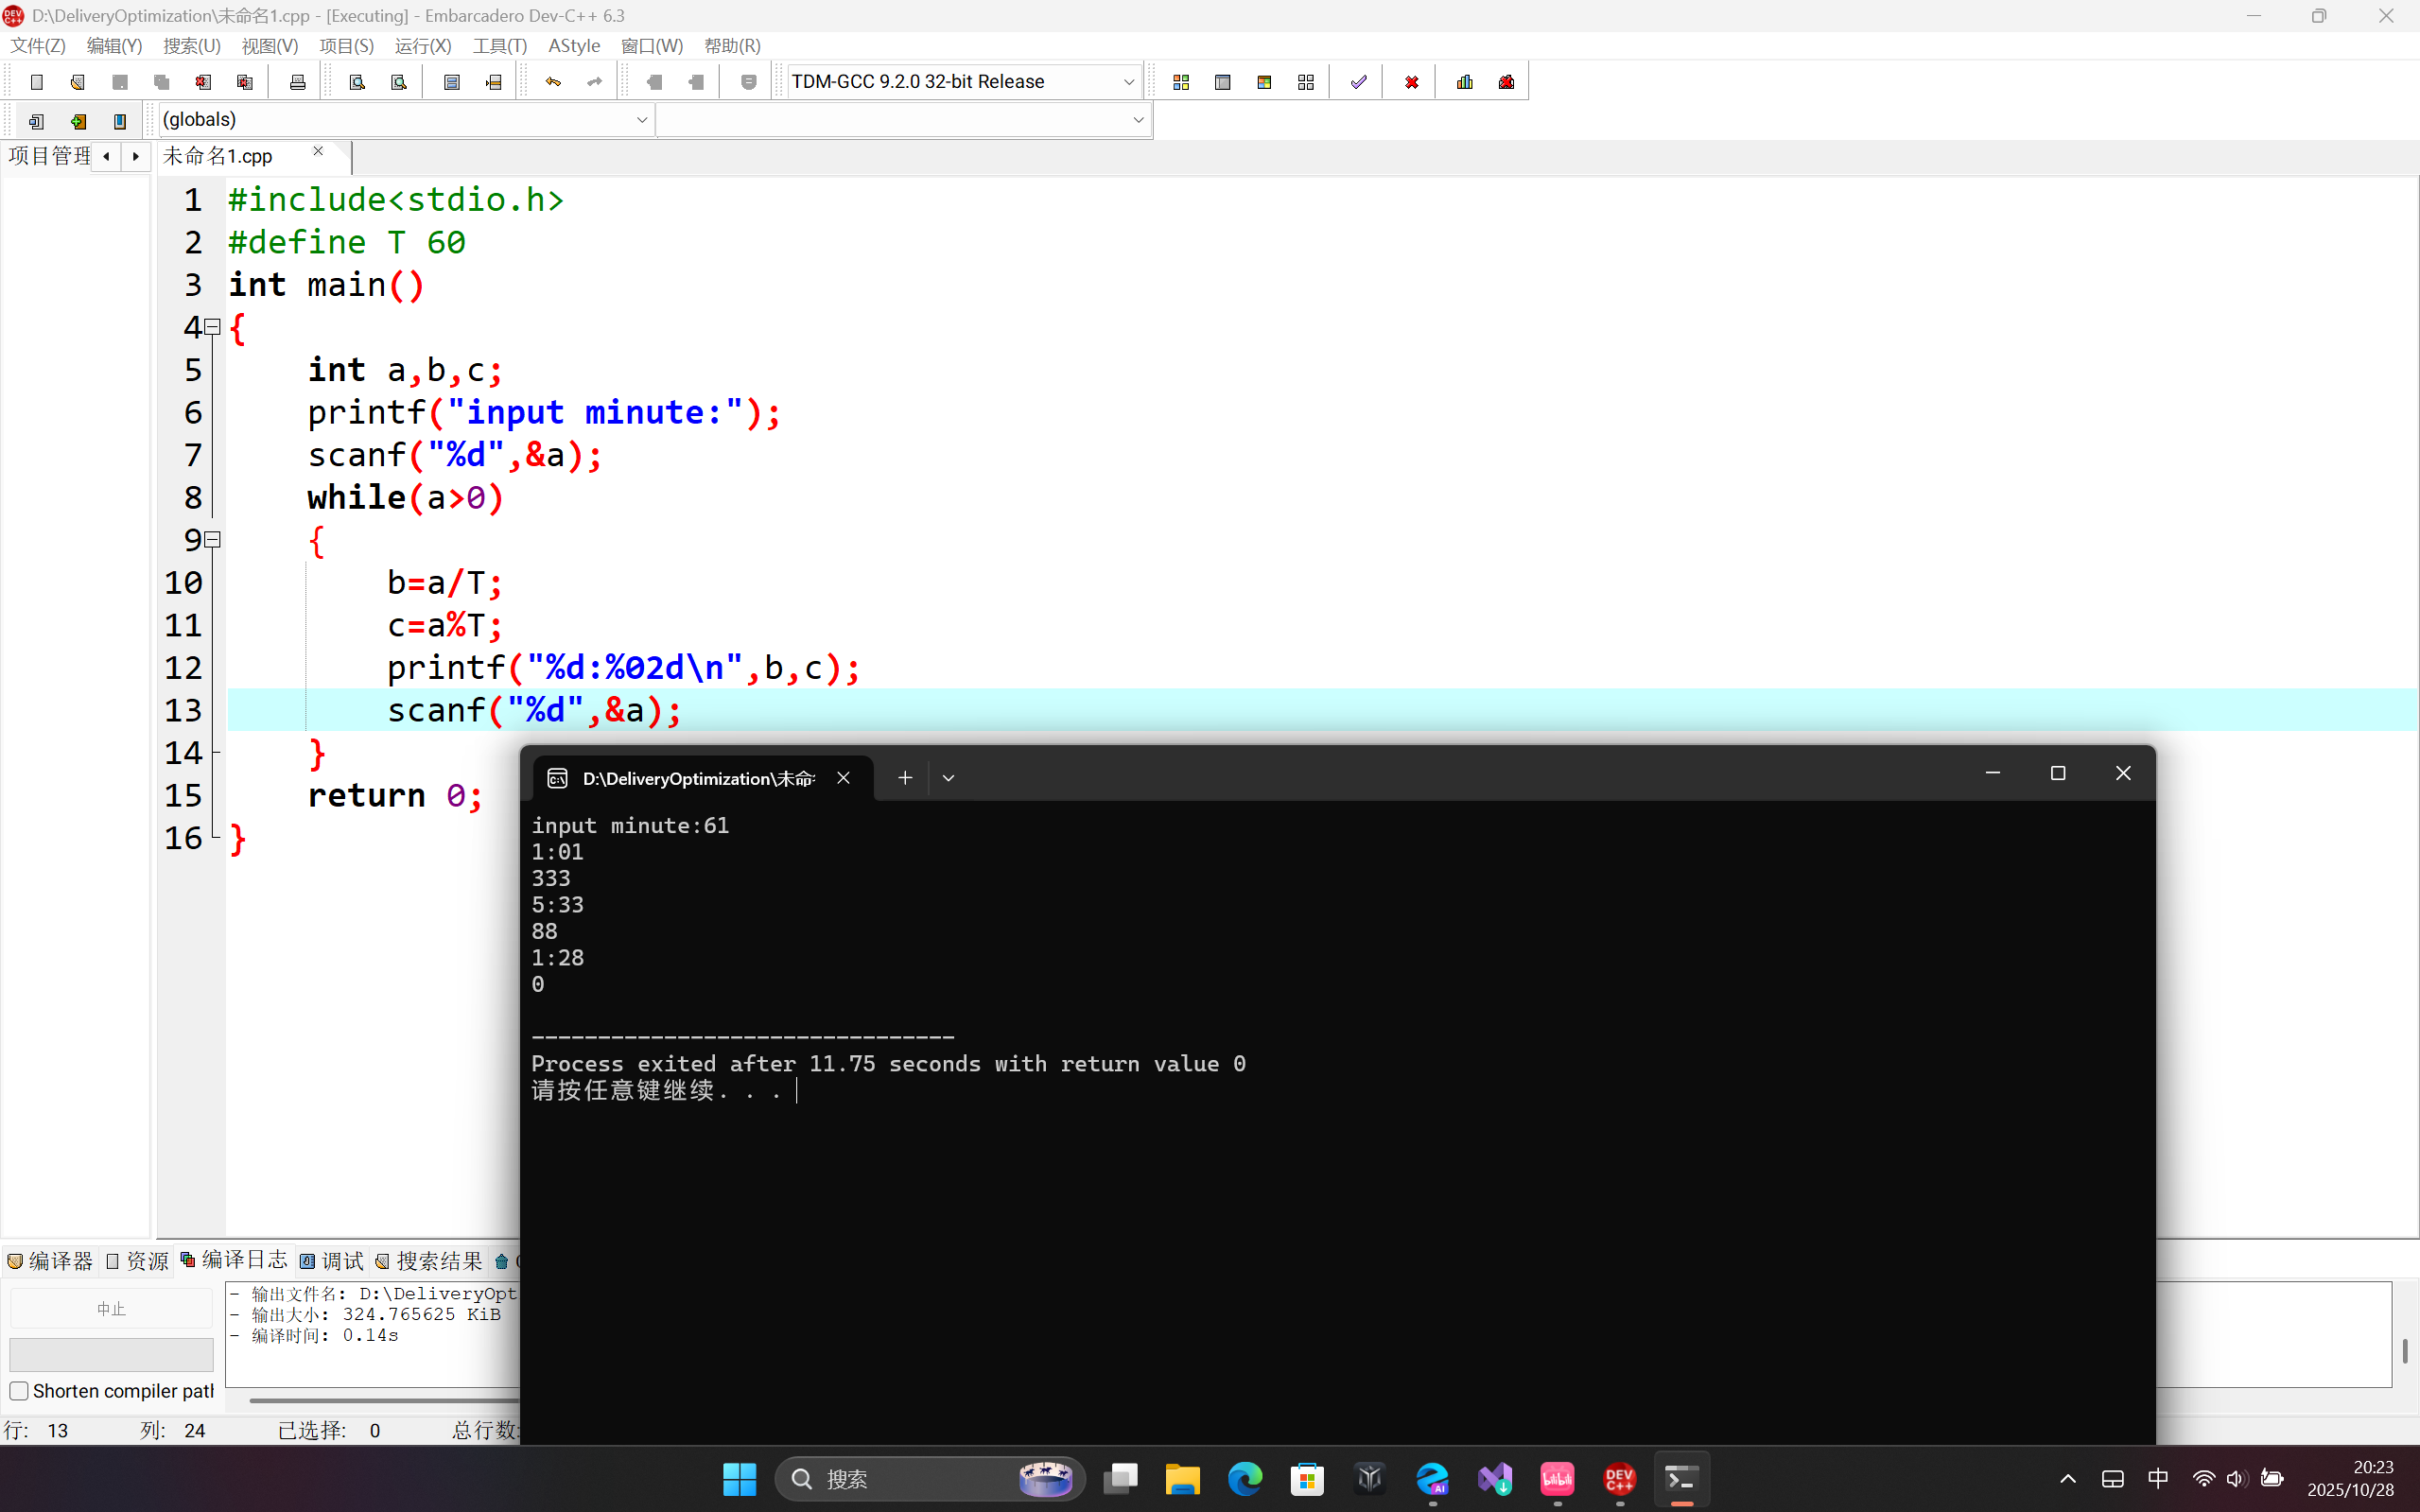
Task: Click the New source file icon
Action: [x=37, y=82]
